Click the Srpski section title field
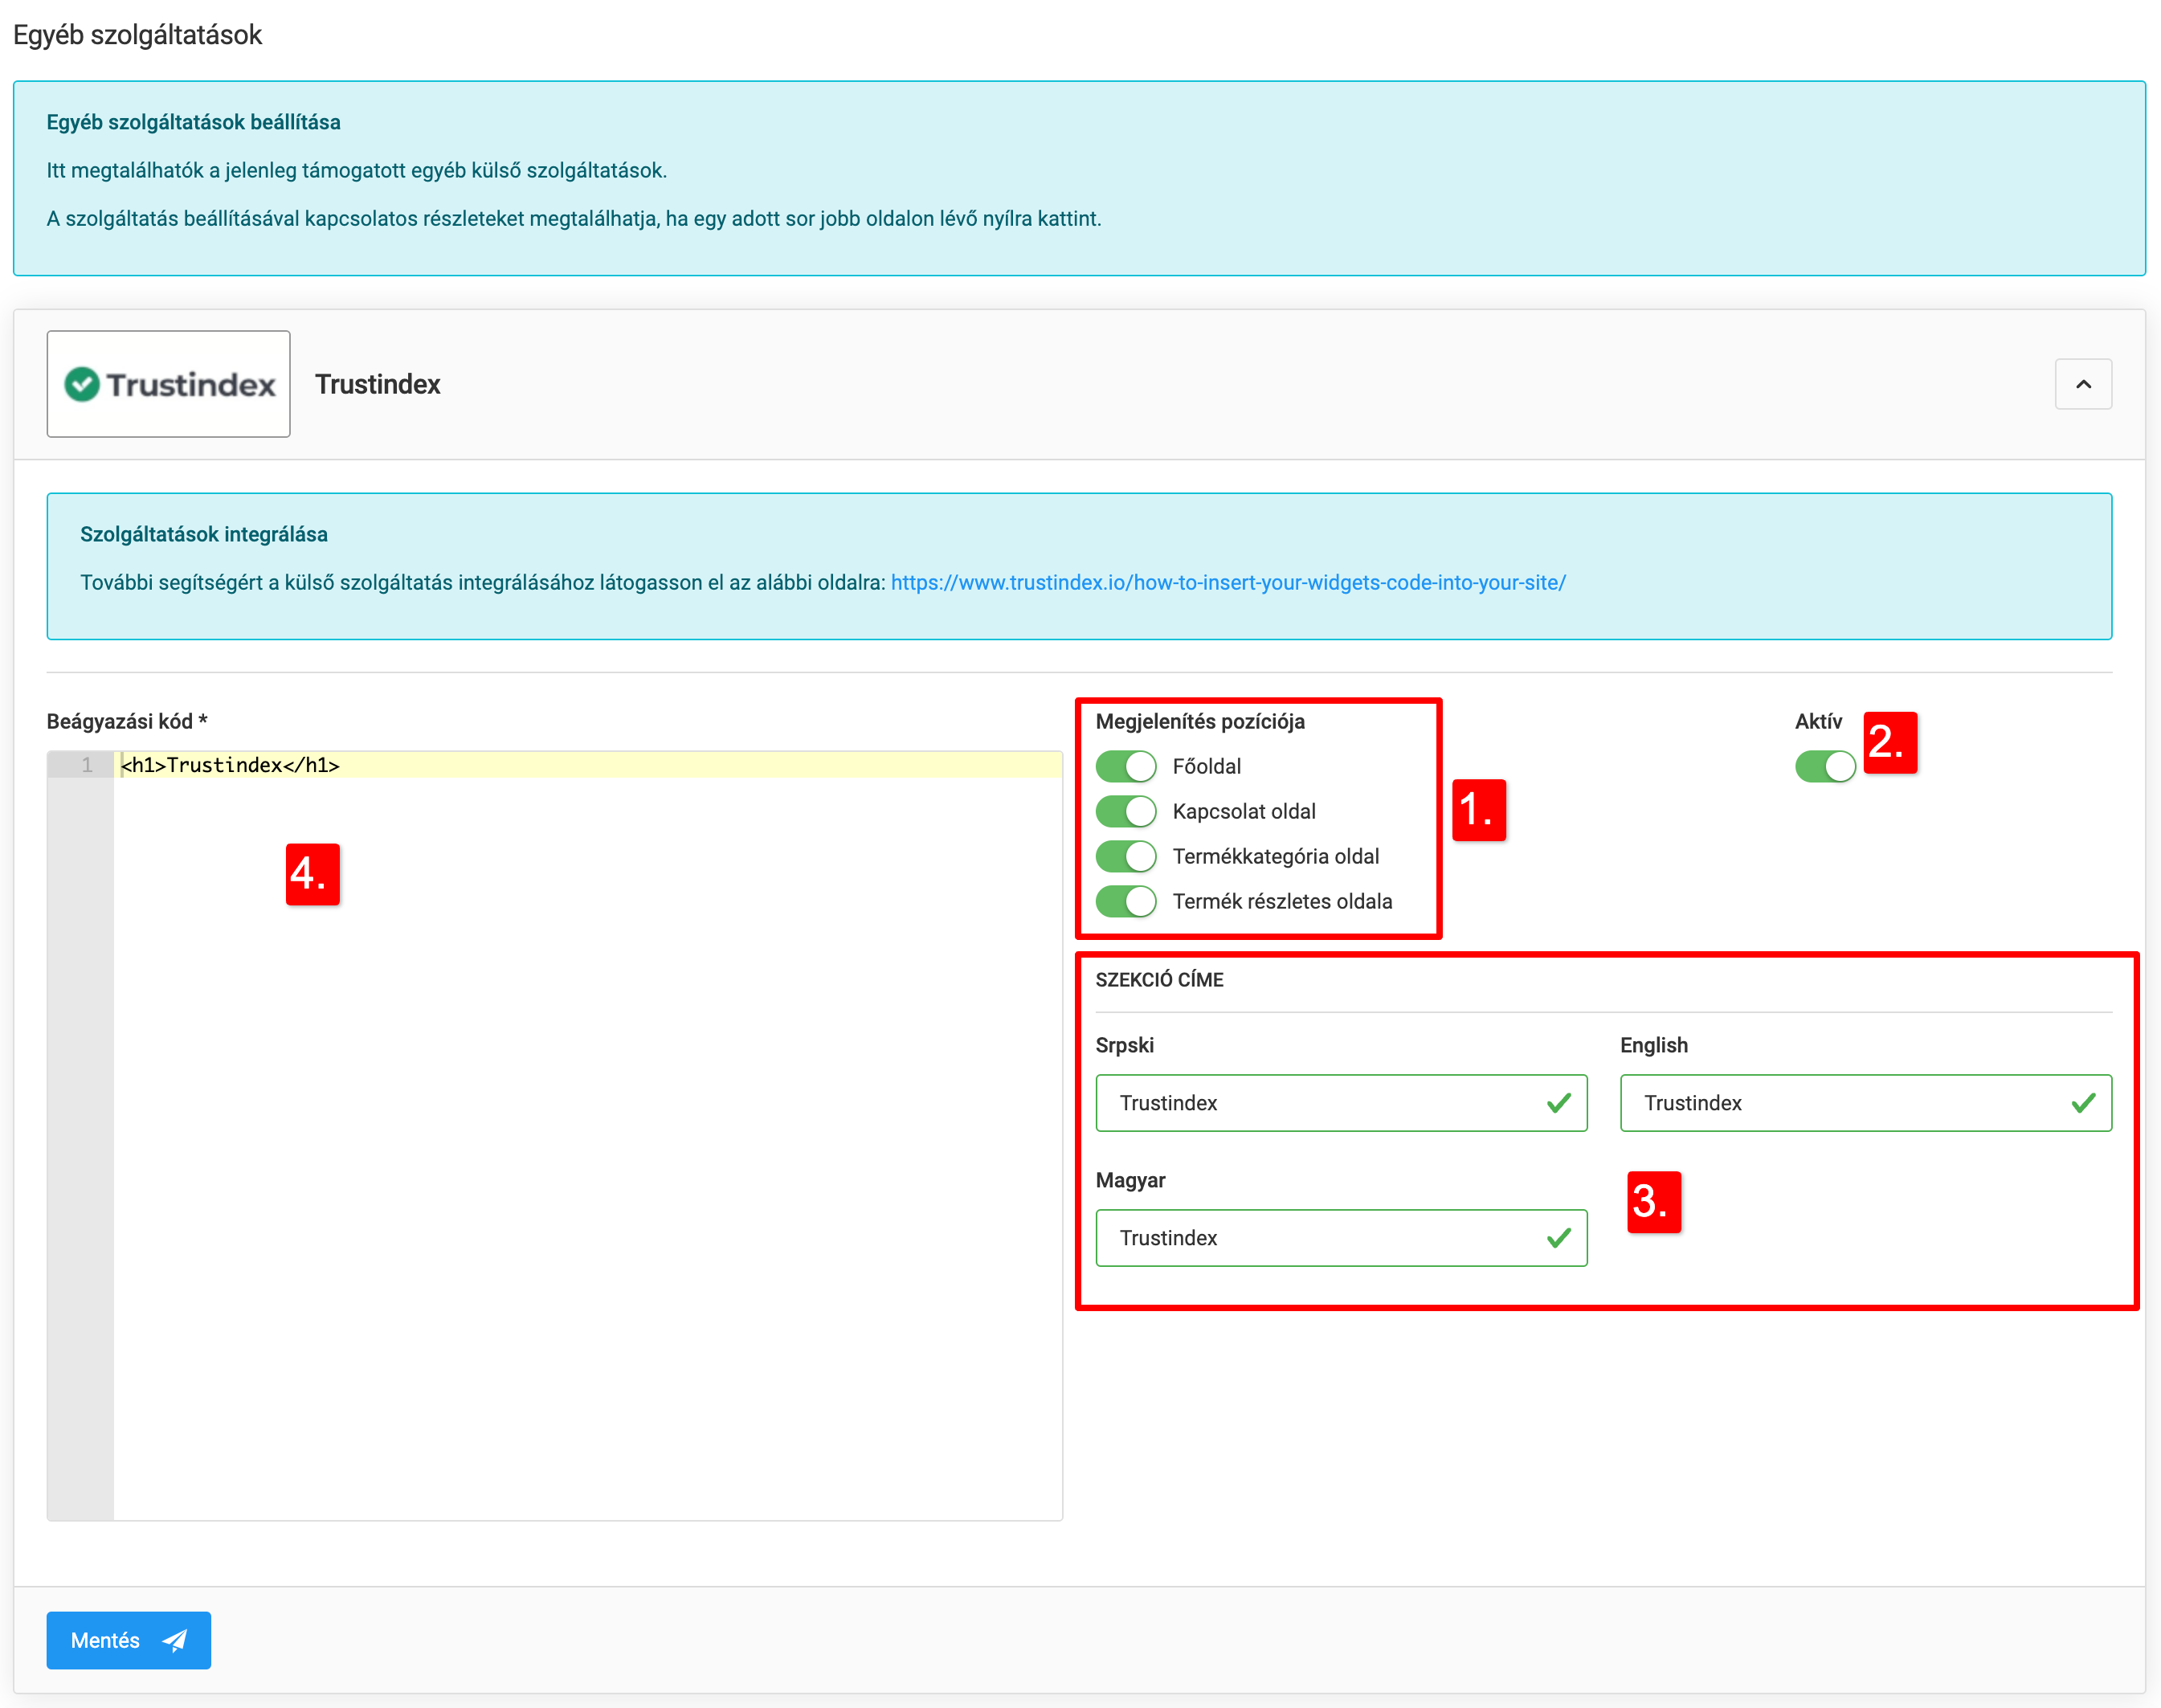2161x1708 pixels. pyautogui.click(x=1320, y=1103)
